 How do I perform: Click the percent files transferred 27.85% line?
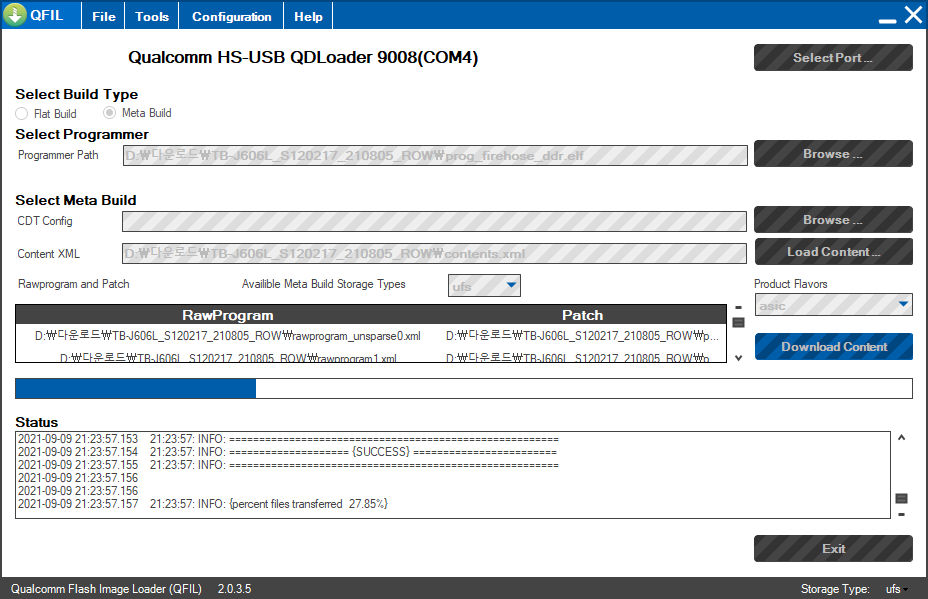point(203,504)
